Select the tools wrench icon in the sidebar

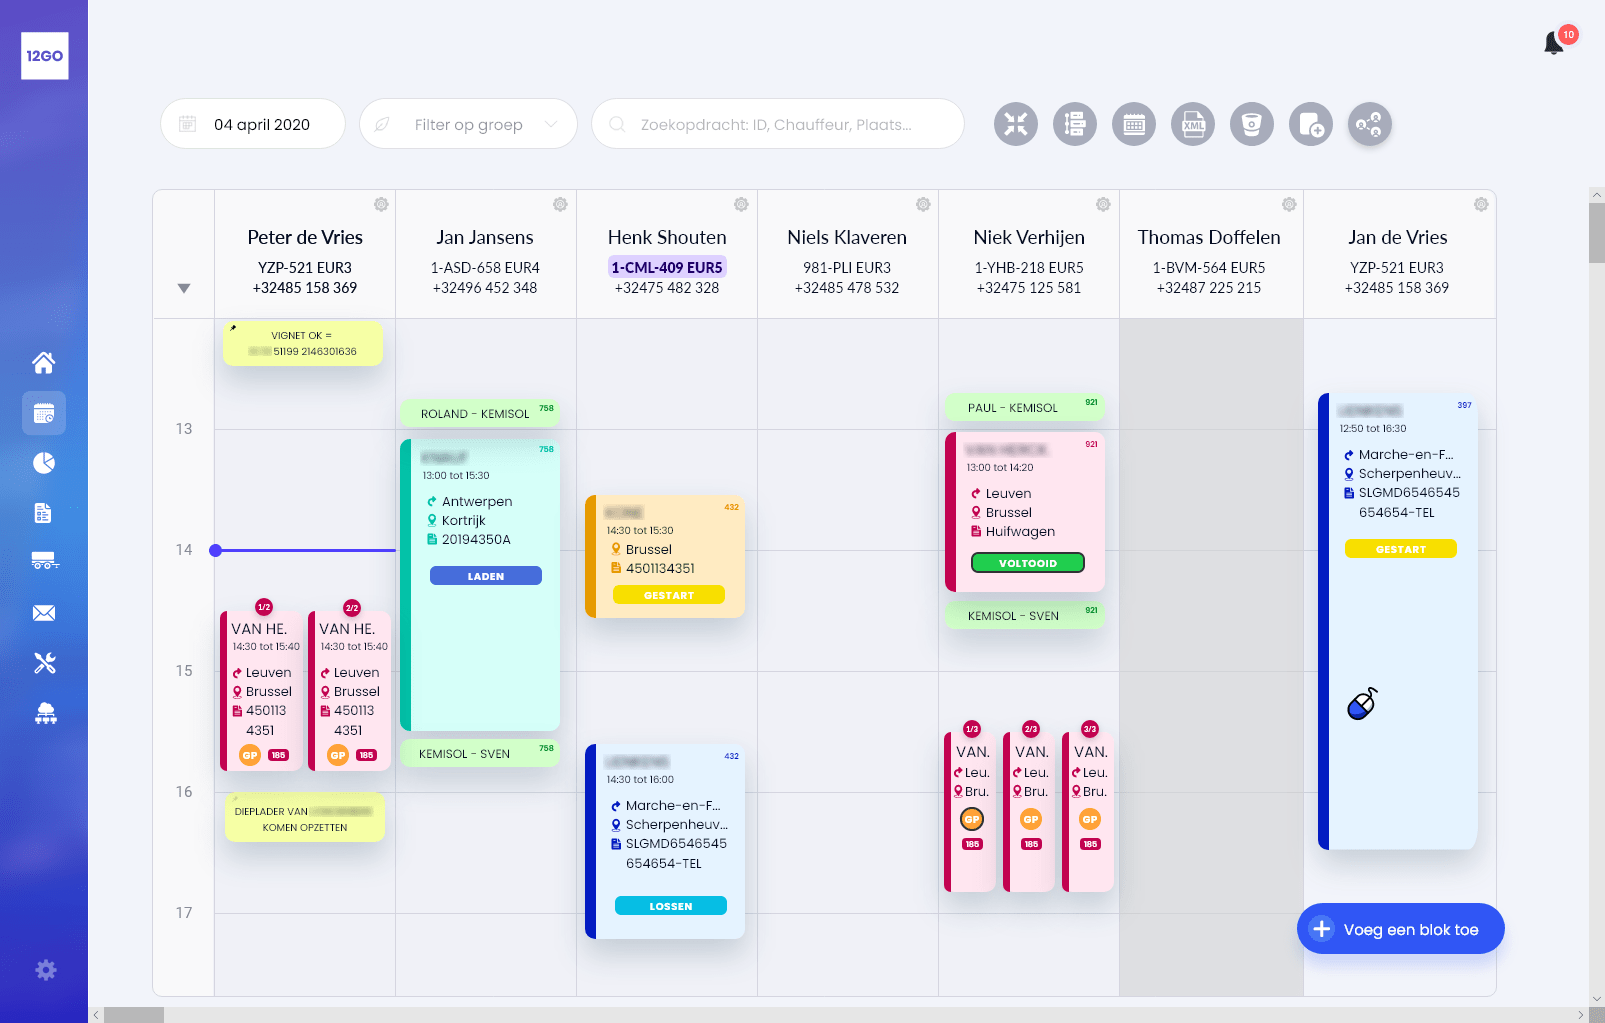click(44, 662)
